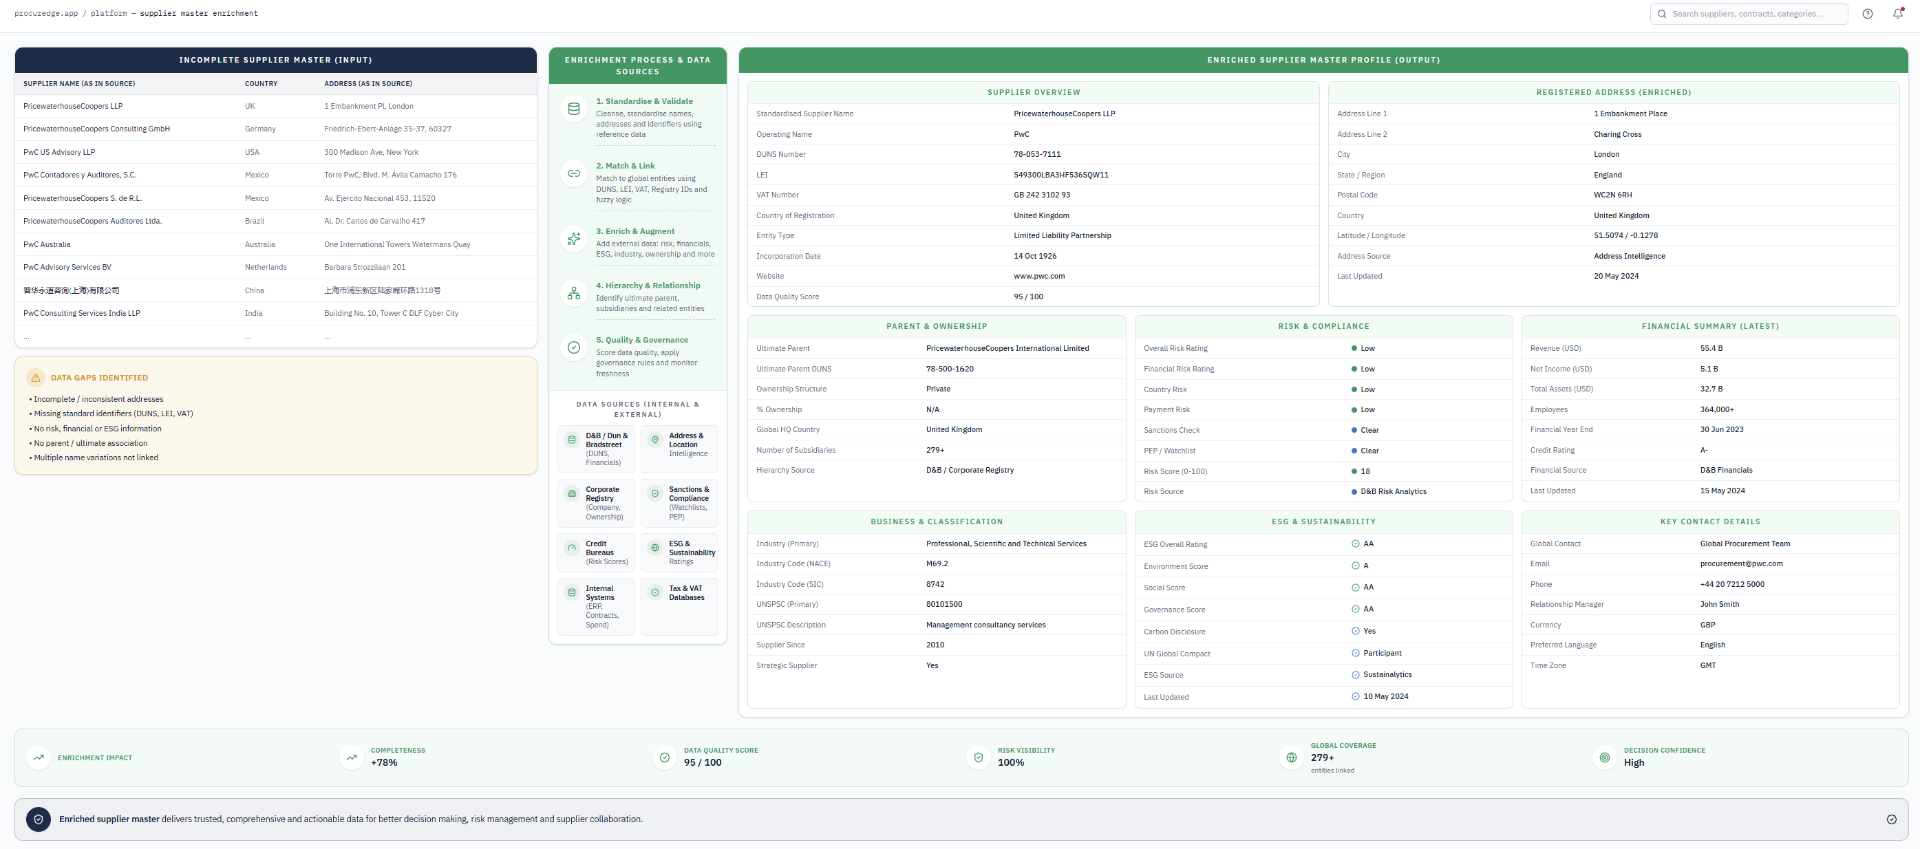Click the website value www.pwc.com
1920x849 pixels.
pyautogui.click(x=1039, y=276)
